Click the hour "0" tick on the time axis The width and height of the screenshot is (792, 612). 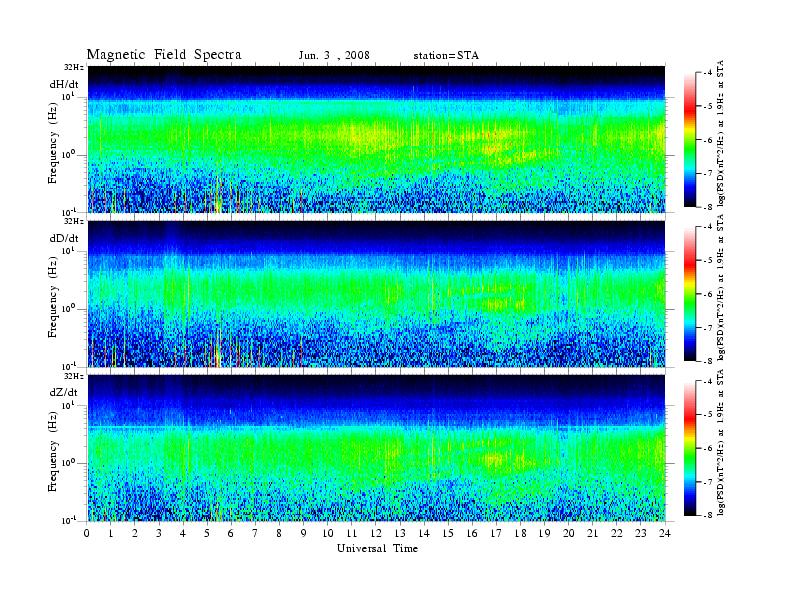pyautogui.click(x=87, y=533)
